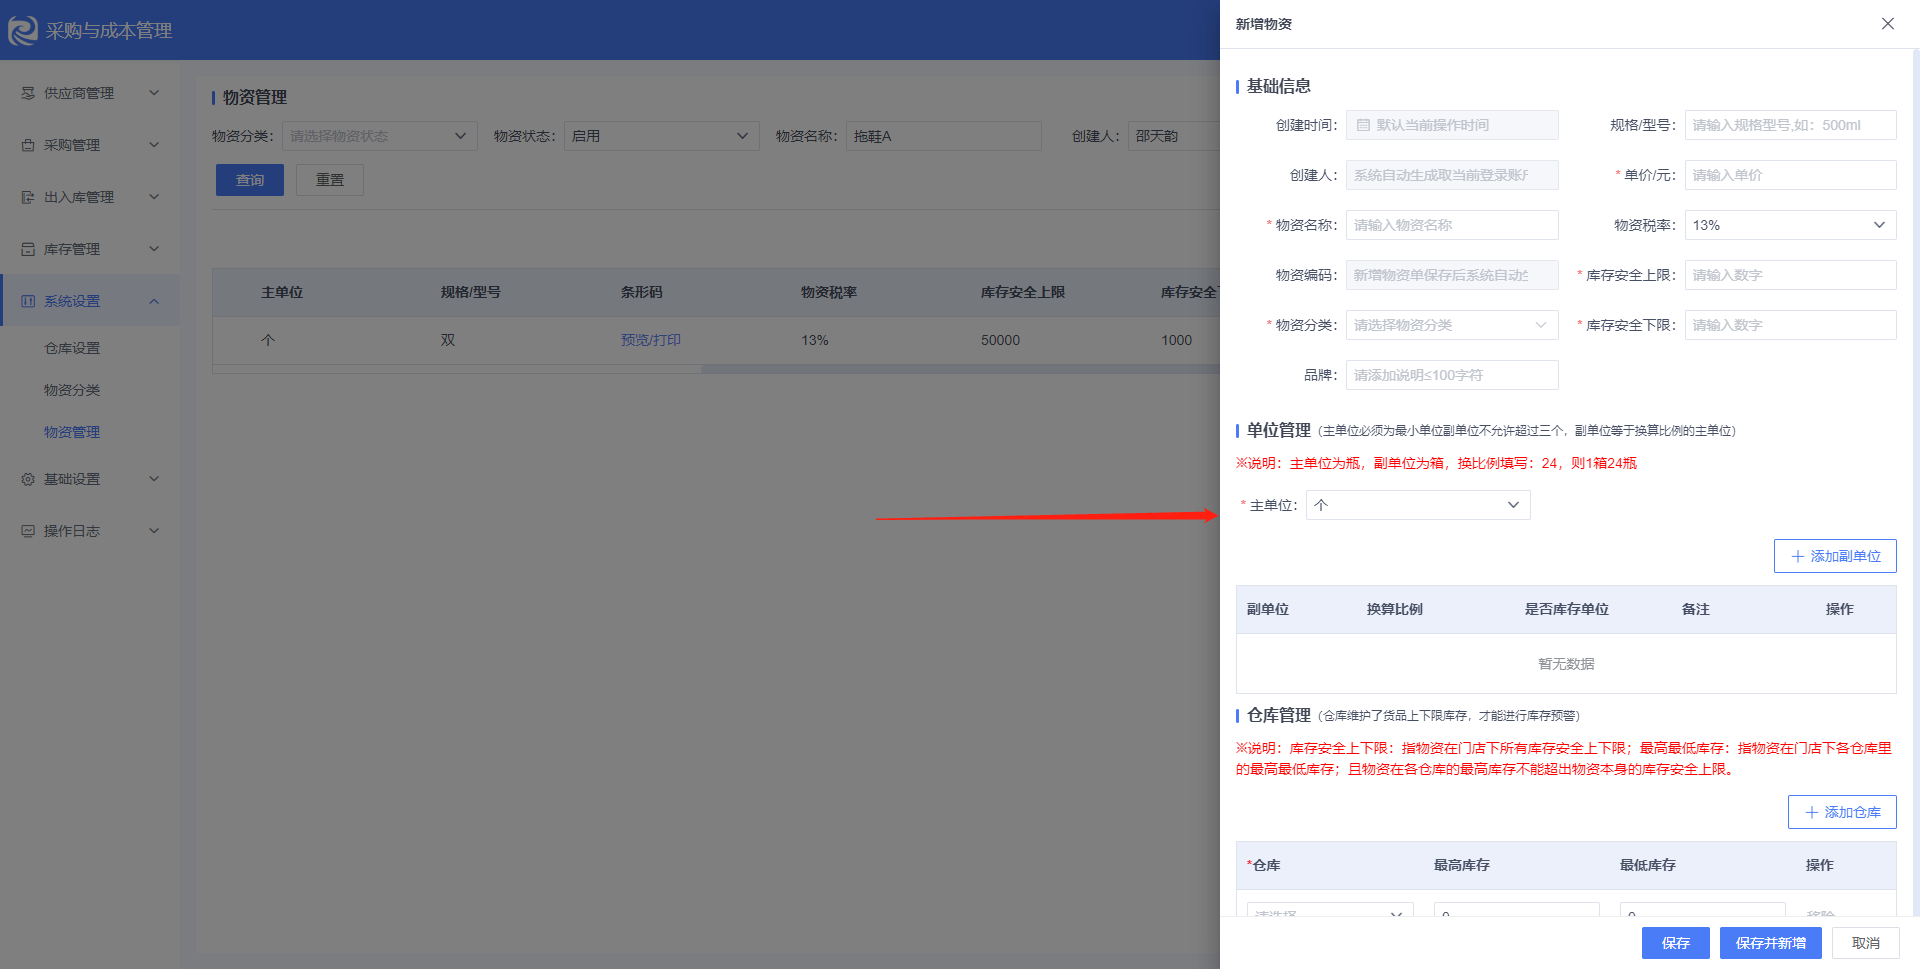Close the 新增物资 drawer with X

coord(1888,24)
